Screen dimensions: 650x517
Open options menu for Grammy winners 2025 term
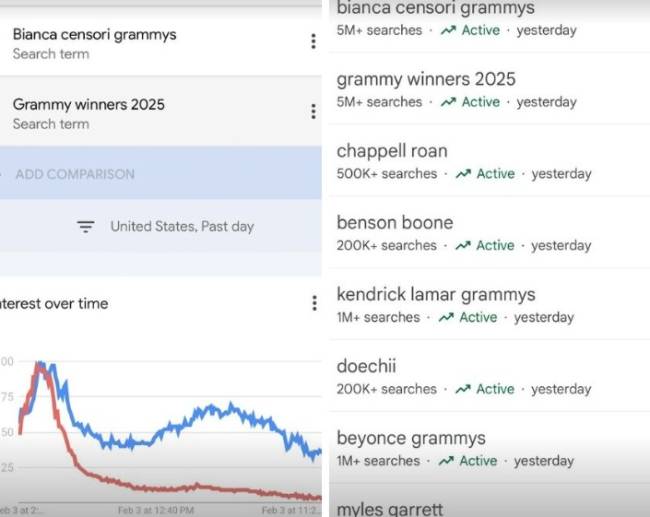(x=313, y=111)
